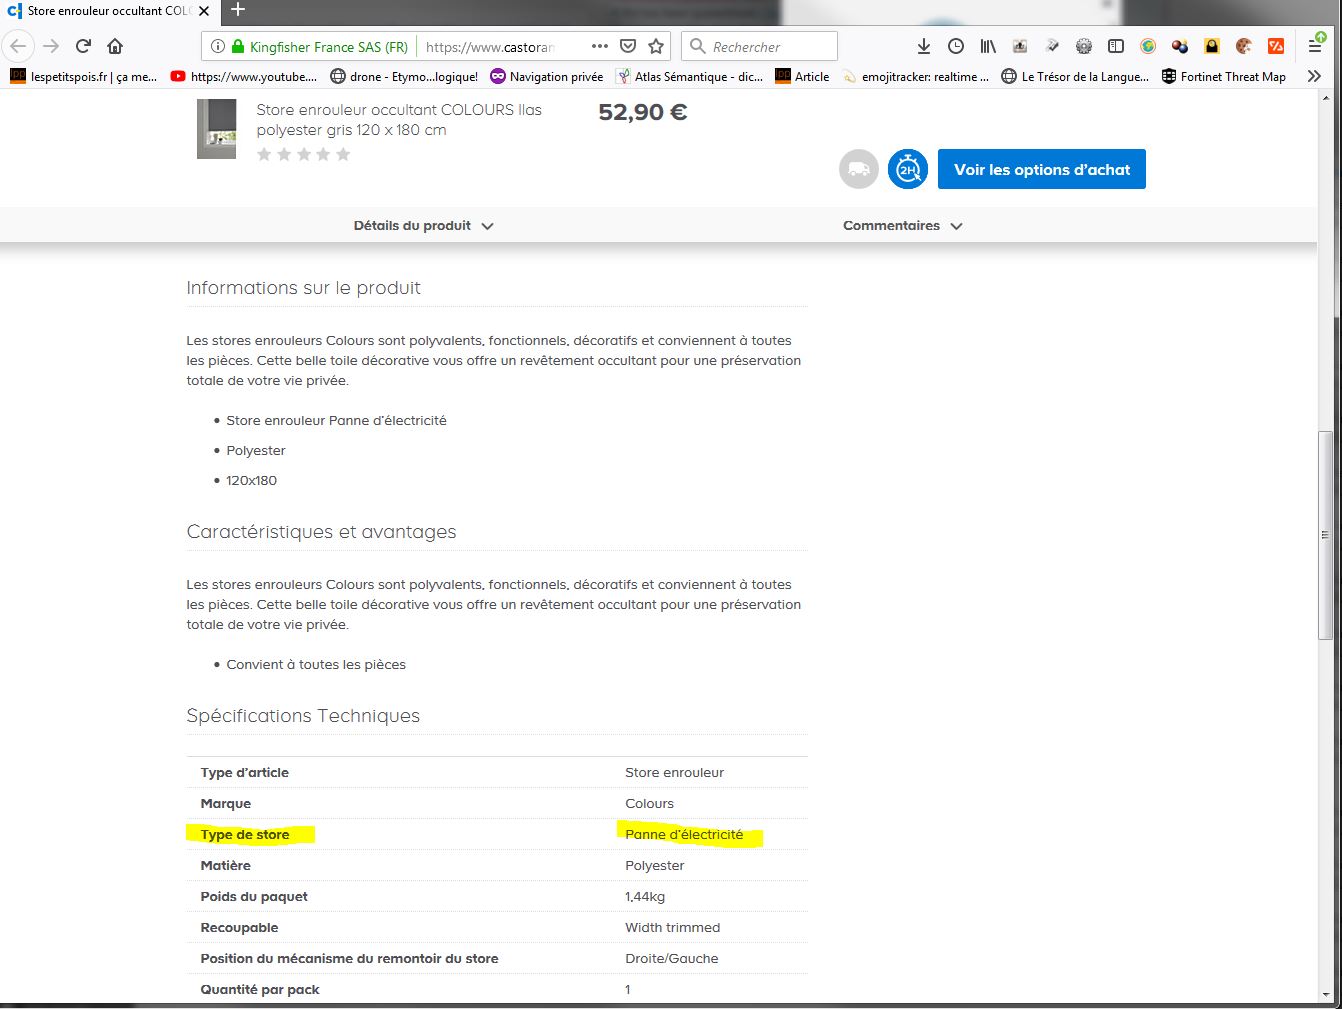Screen dimensions: 1342x1009
Task: Open the Atlas Sémantique bookmark
Action: [x=690, y=76]
